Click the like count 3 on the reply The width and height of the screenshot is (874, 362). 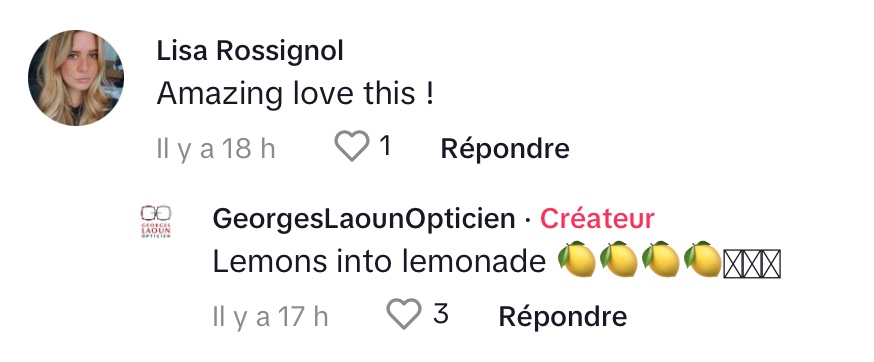click(x=441, y=313)
